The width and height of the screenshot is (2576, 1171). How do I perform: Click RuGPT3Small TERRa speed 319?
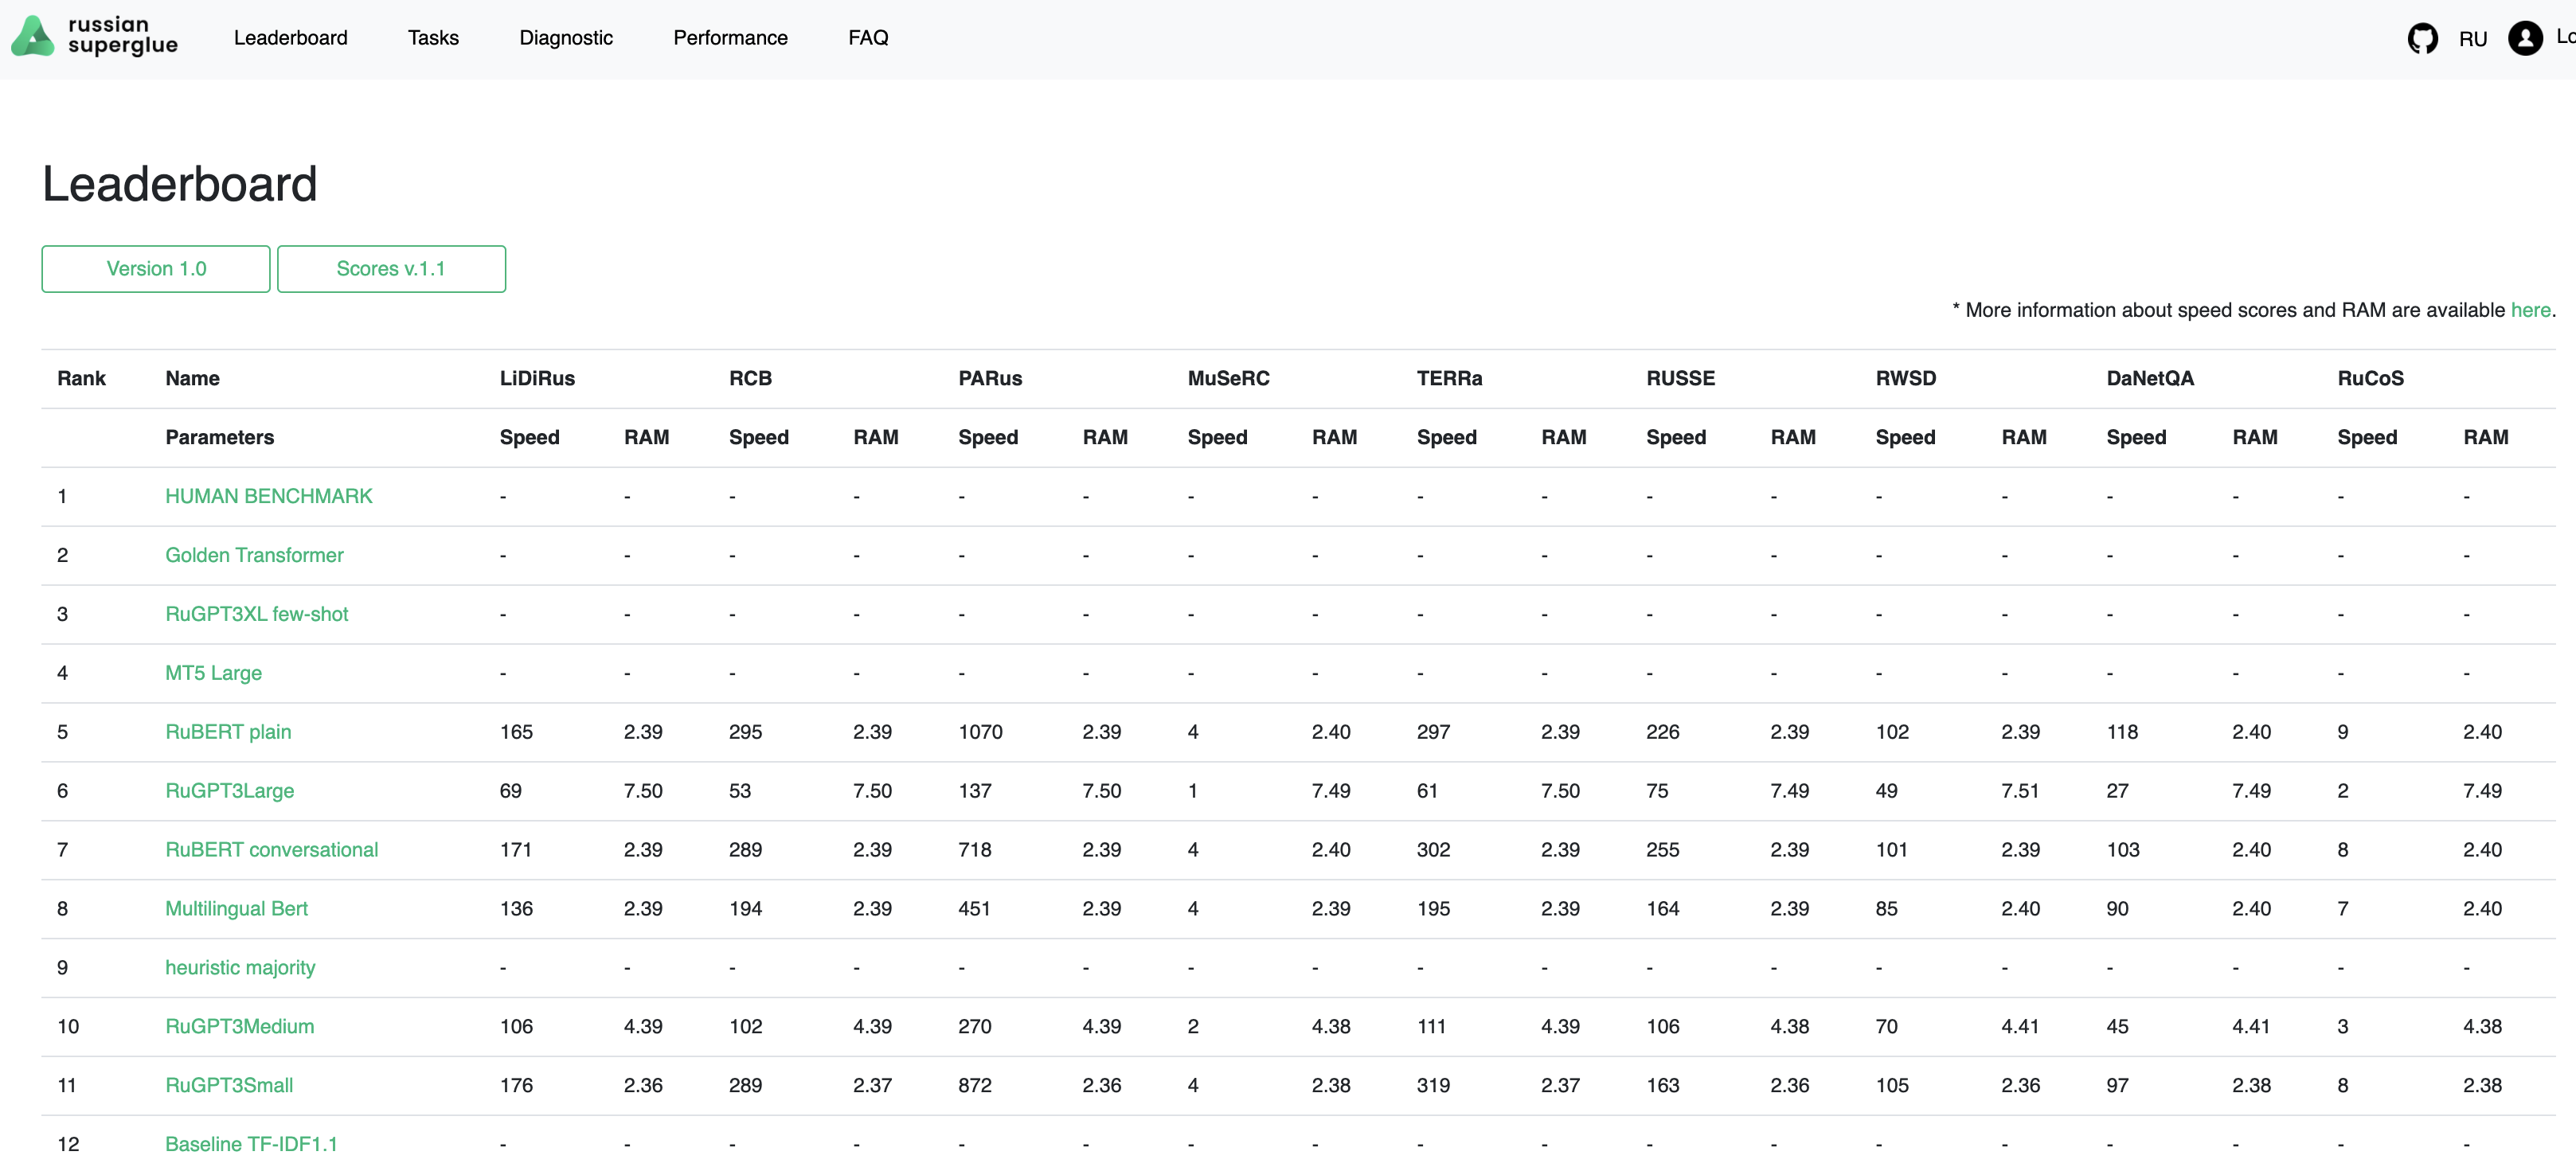click(1433, 1086)
